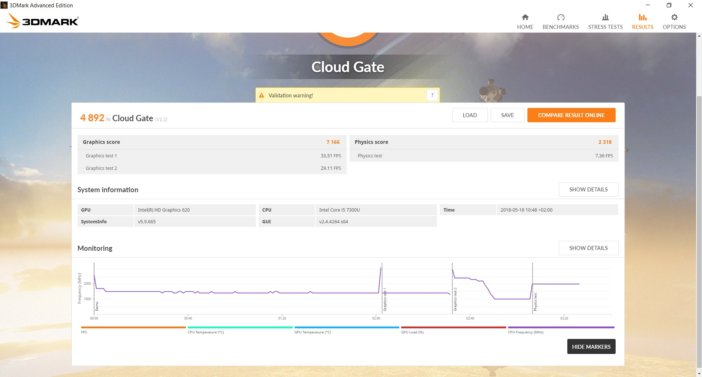Toggle the FPS orange legend line
Image resolution: width=702 pixels, height=377 pixels.
pos(133,327)
